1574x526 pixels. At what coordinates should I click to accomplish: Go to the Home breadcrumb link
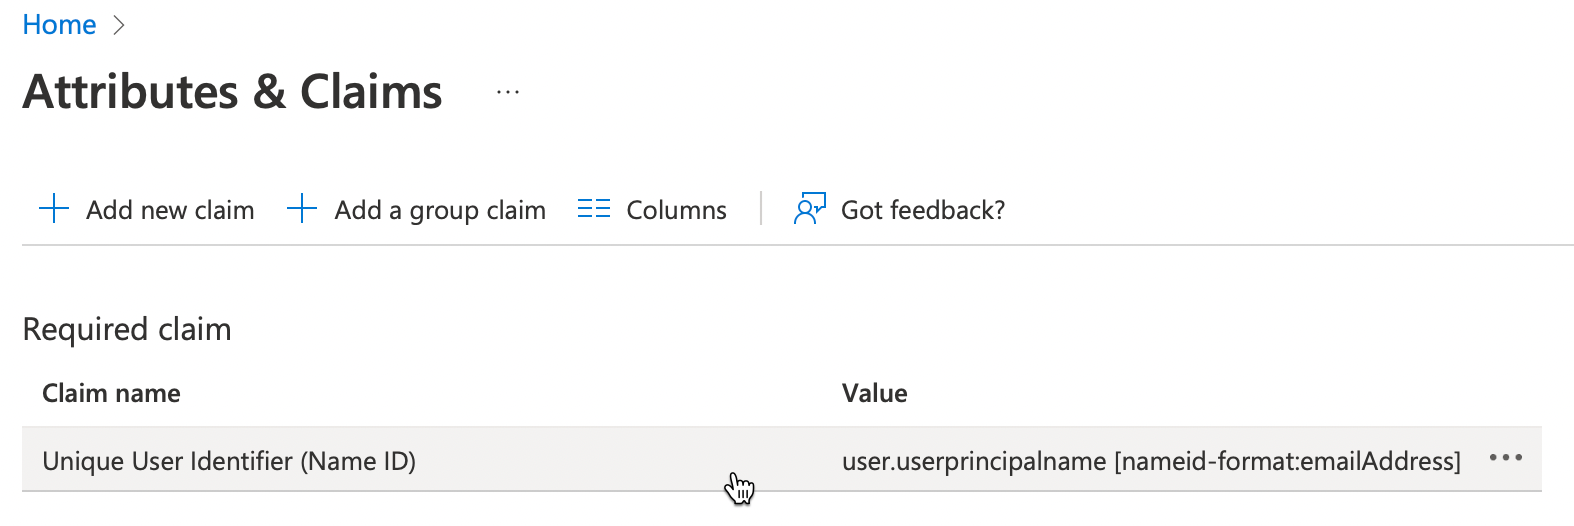[59, 25]
